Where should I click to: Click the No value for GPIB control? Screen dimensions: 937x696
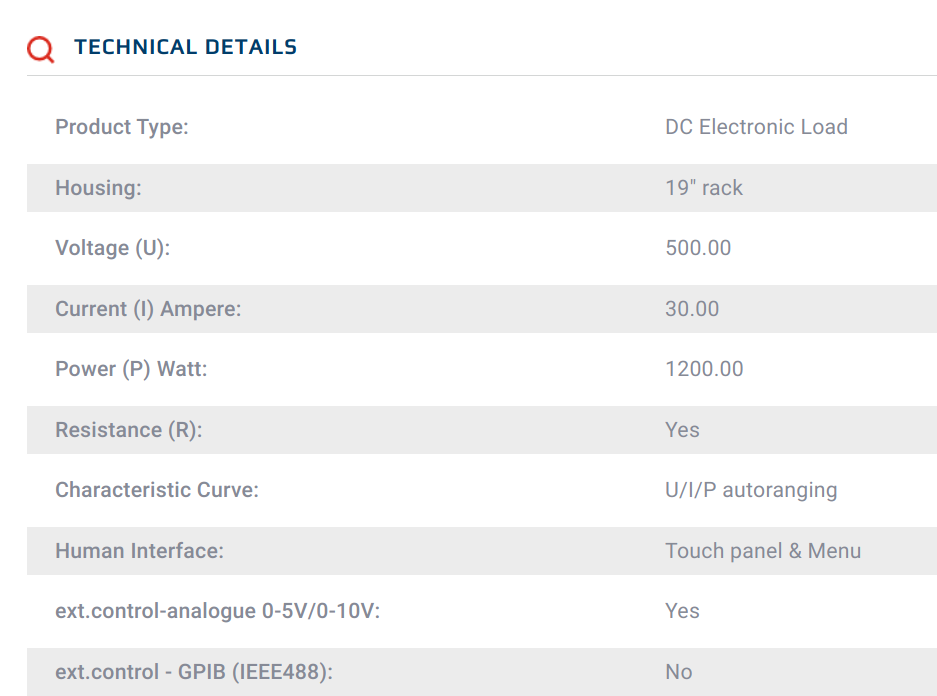[679, 672]
